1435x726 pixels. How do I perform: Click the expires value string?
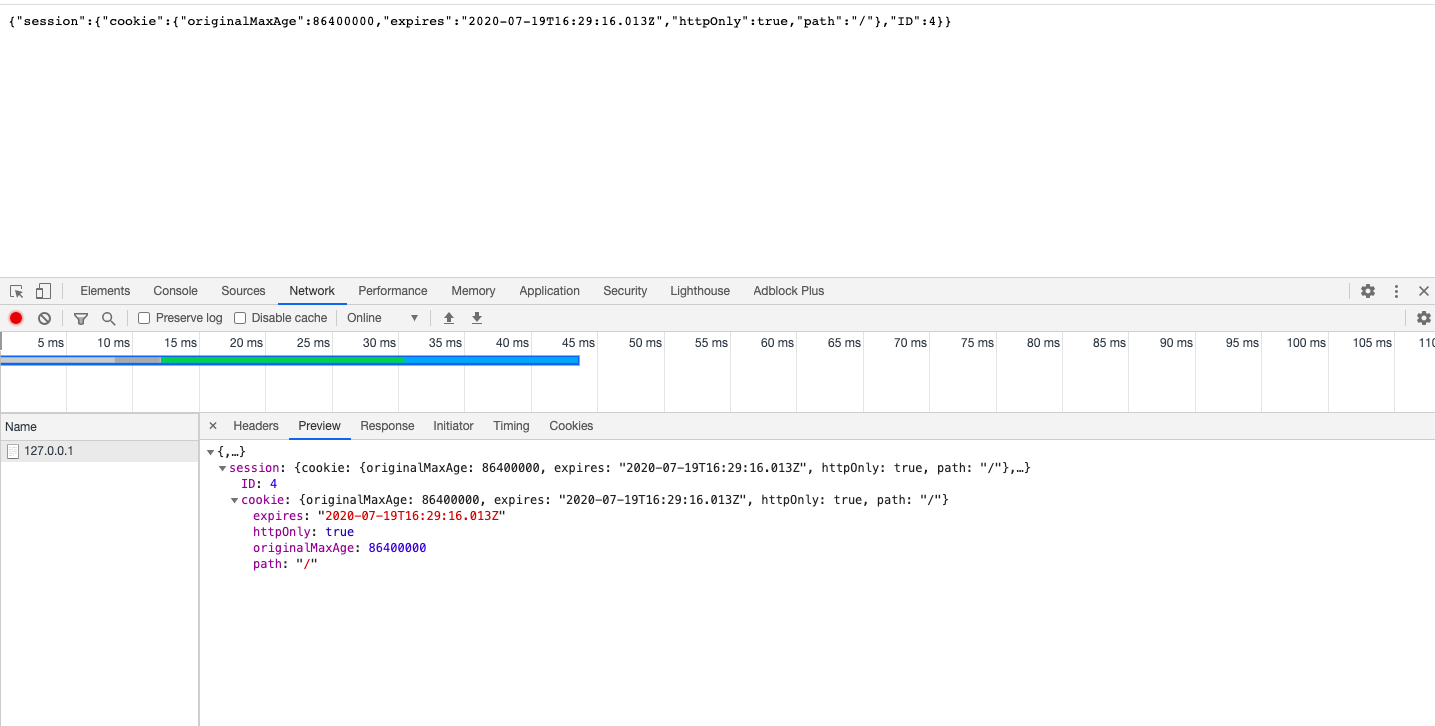pyautogui.click(x=412, y=516)
